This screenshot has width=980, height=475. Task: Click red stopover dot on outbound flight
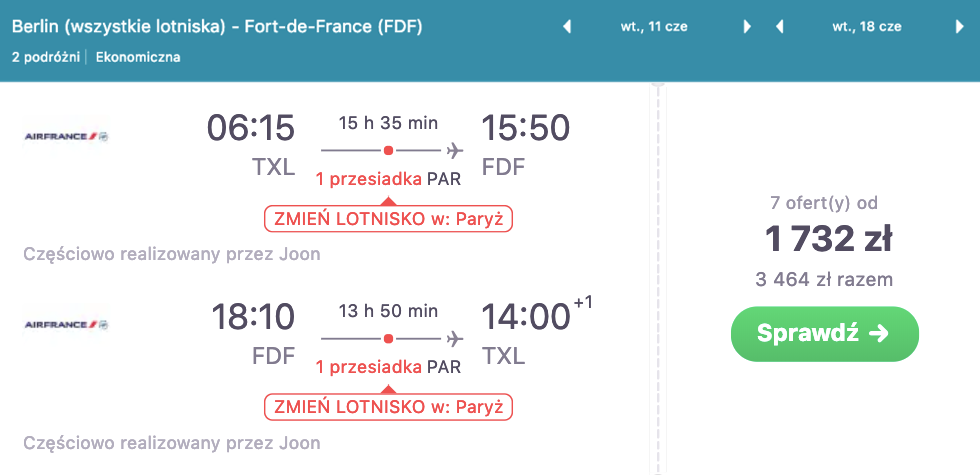[x=388, y=151]
